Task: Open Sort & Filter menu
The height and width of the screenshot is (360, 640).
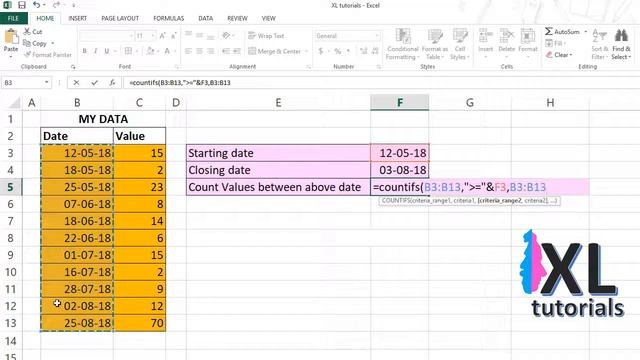Action: tap(599, 44)
